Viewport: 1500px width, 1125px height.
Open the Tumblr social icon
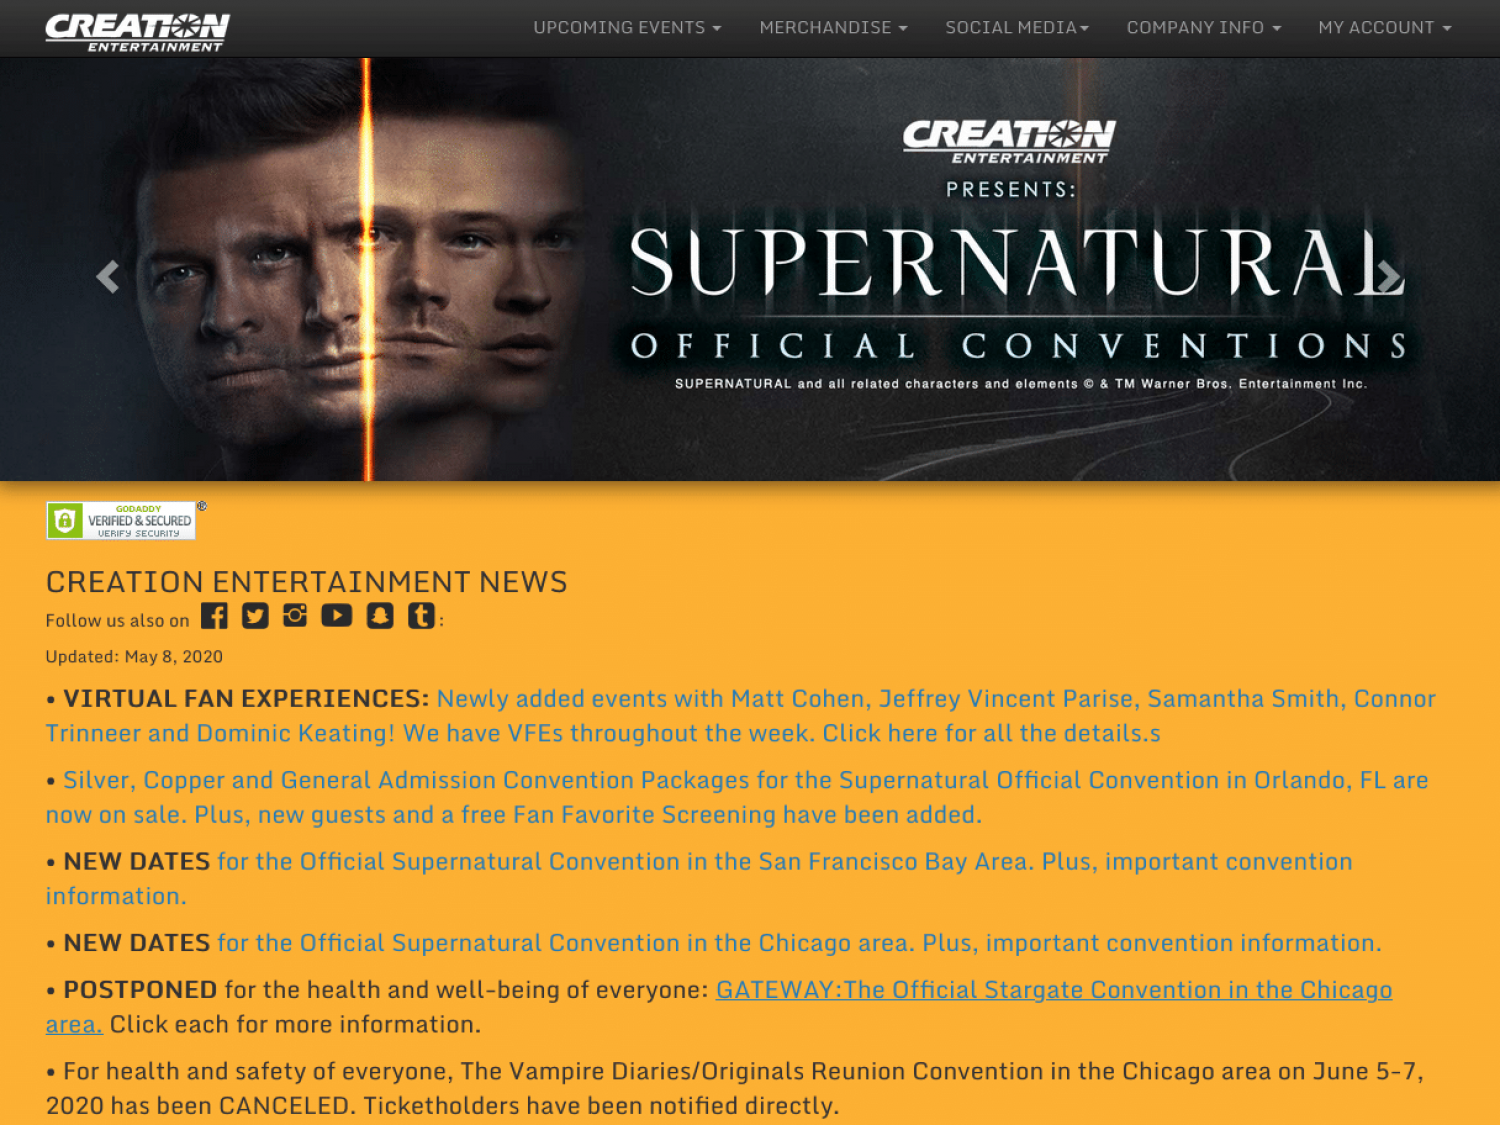coord(421,616)
